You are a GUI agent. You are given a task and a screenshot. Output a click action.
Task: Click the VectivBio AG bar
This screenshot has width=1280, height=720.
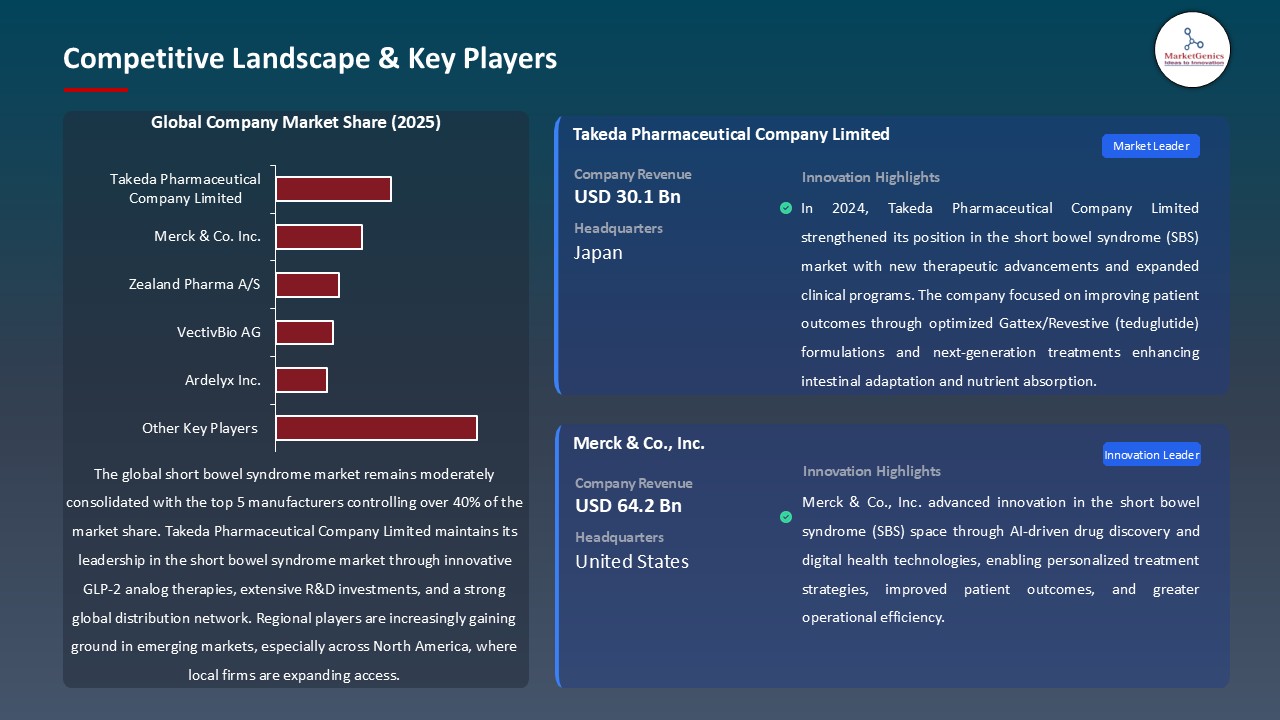(x=305, y=331)
